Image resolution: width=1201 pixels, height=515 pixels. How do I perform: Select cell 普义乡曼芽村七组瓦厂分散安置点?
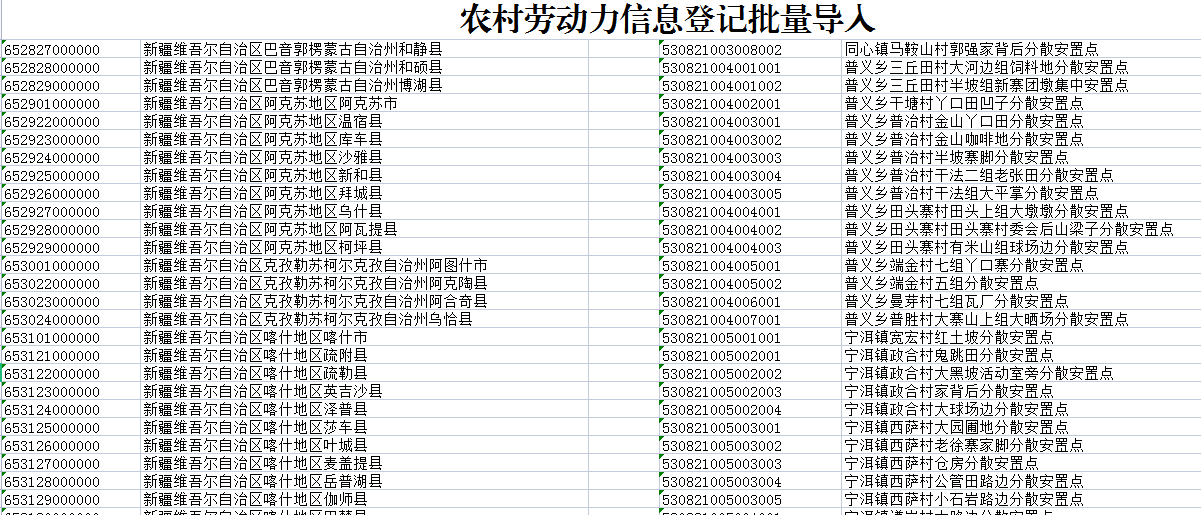[1021, 302]
